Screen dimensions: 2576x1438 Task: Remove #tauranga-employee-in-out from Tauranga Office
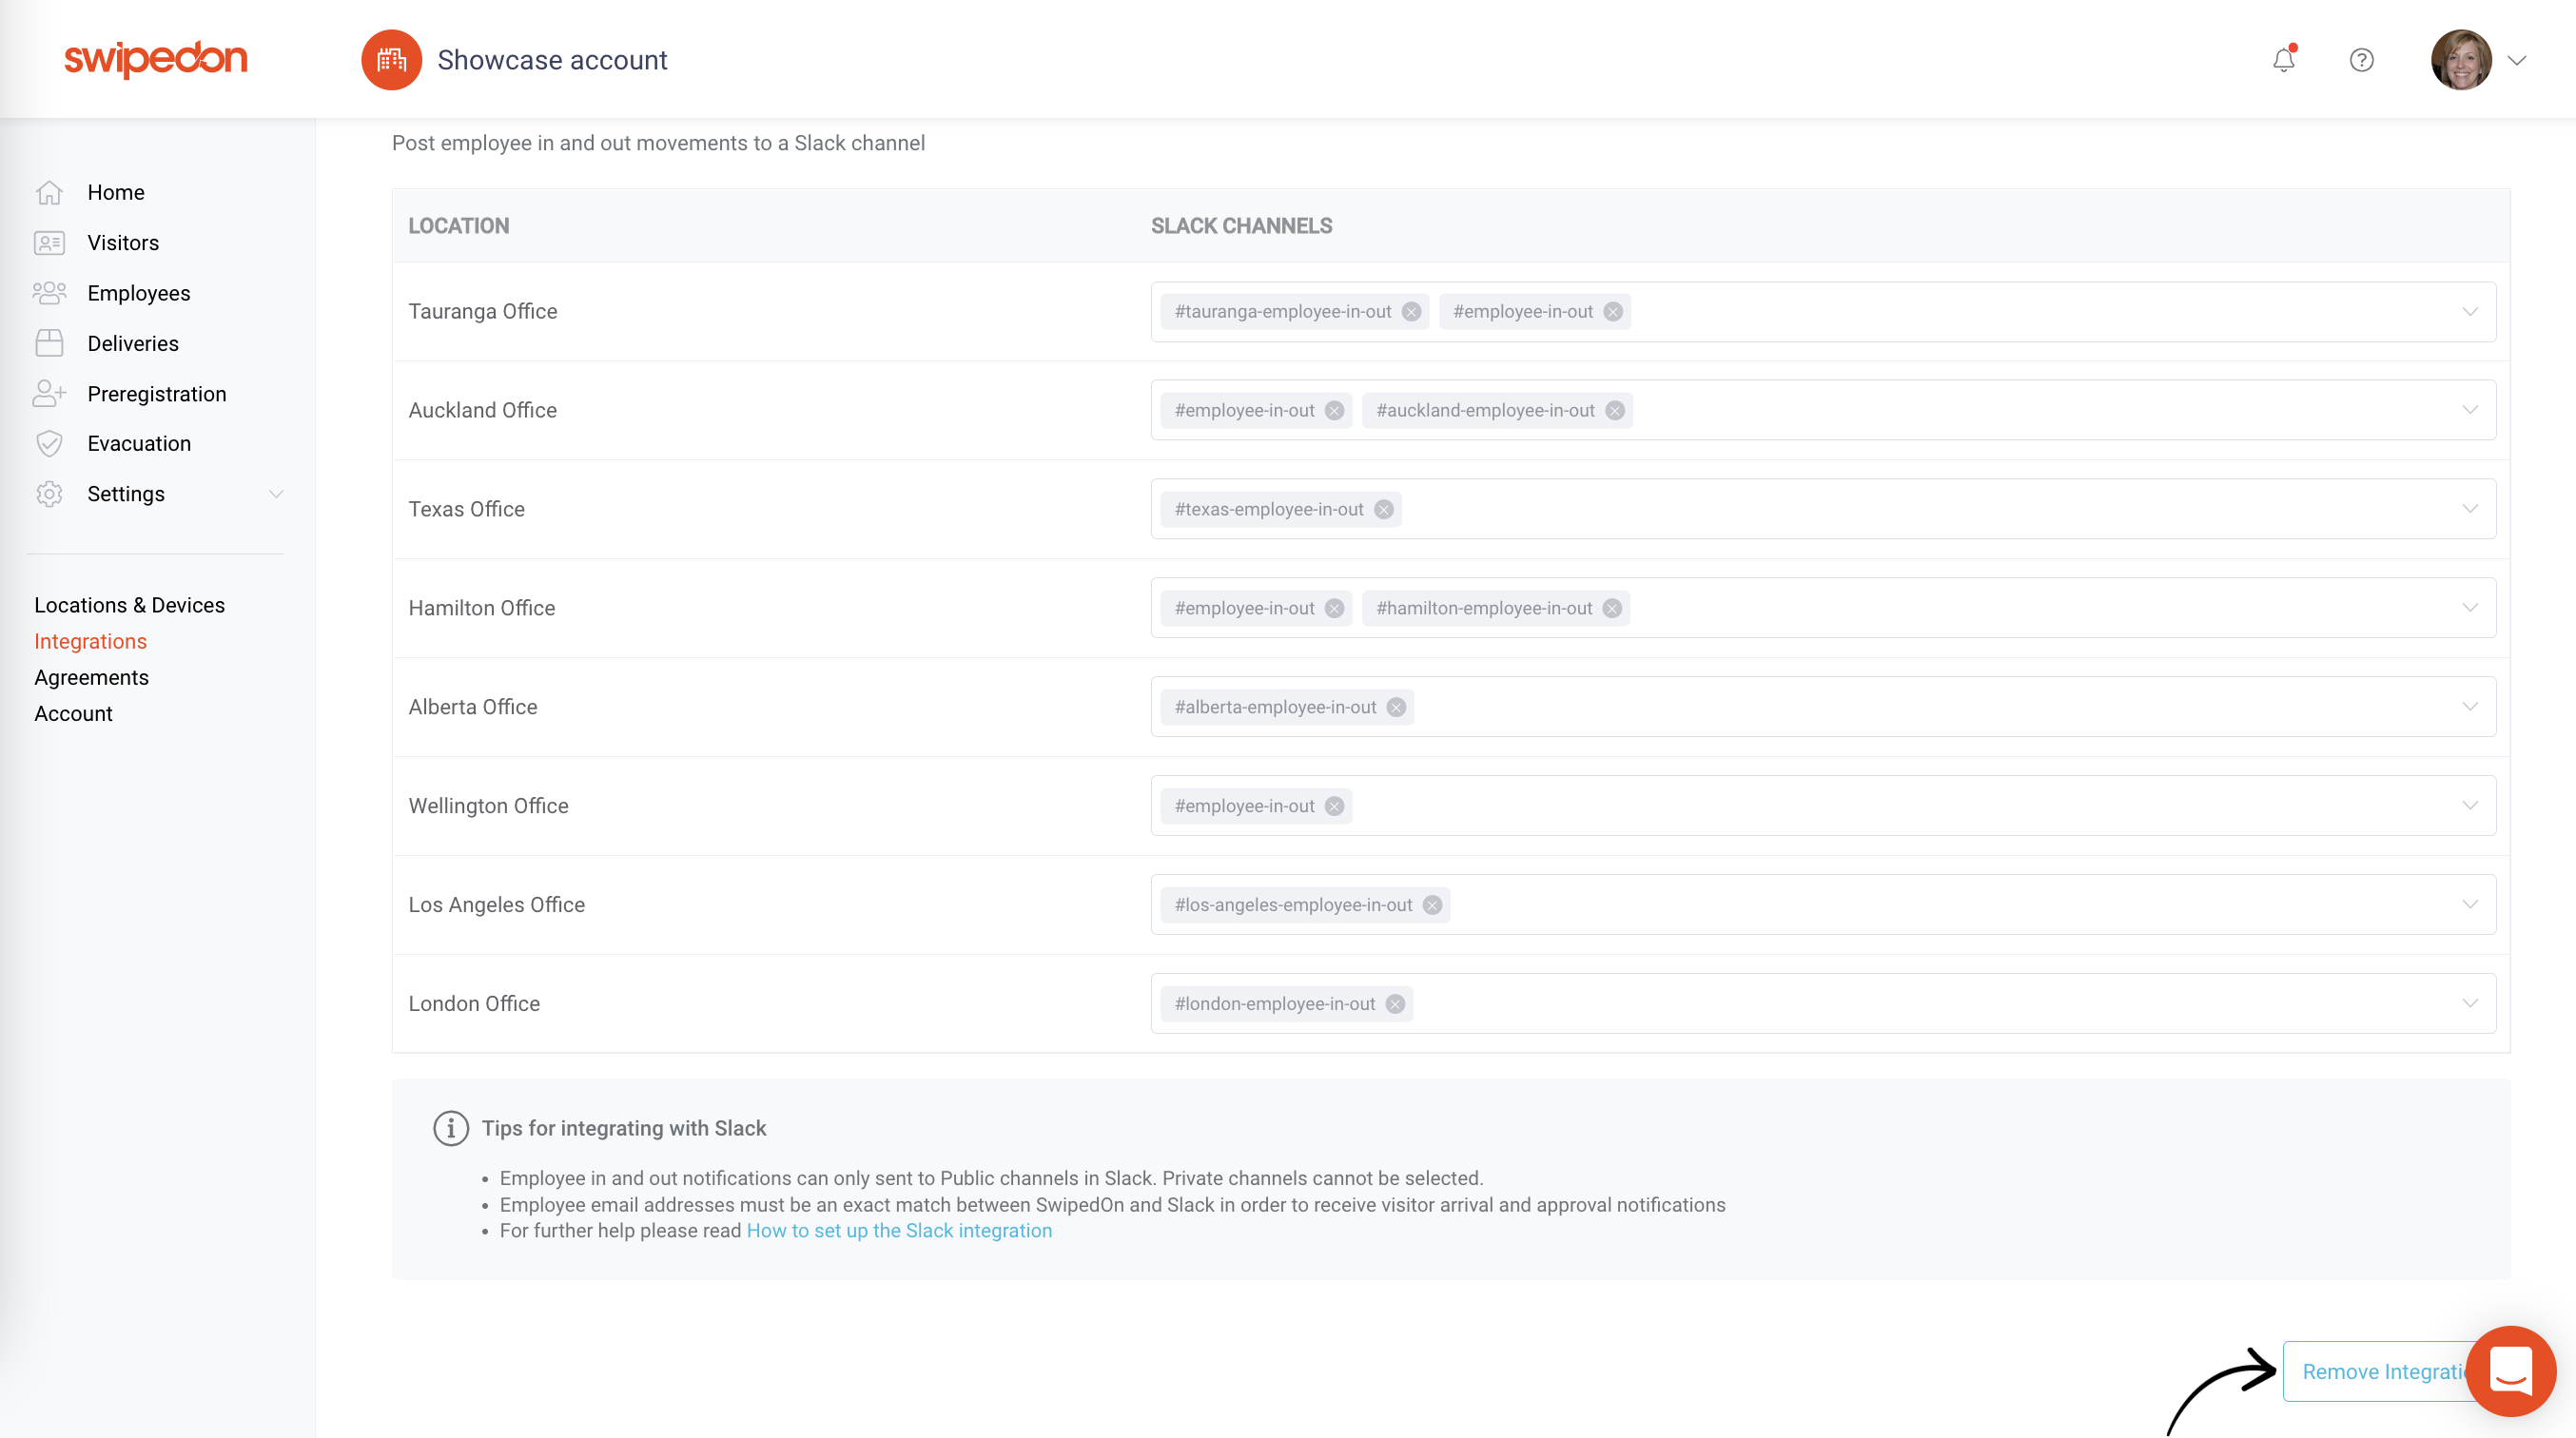coord(1411,312)
